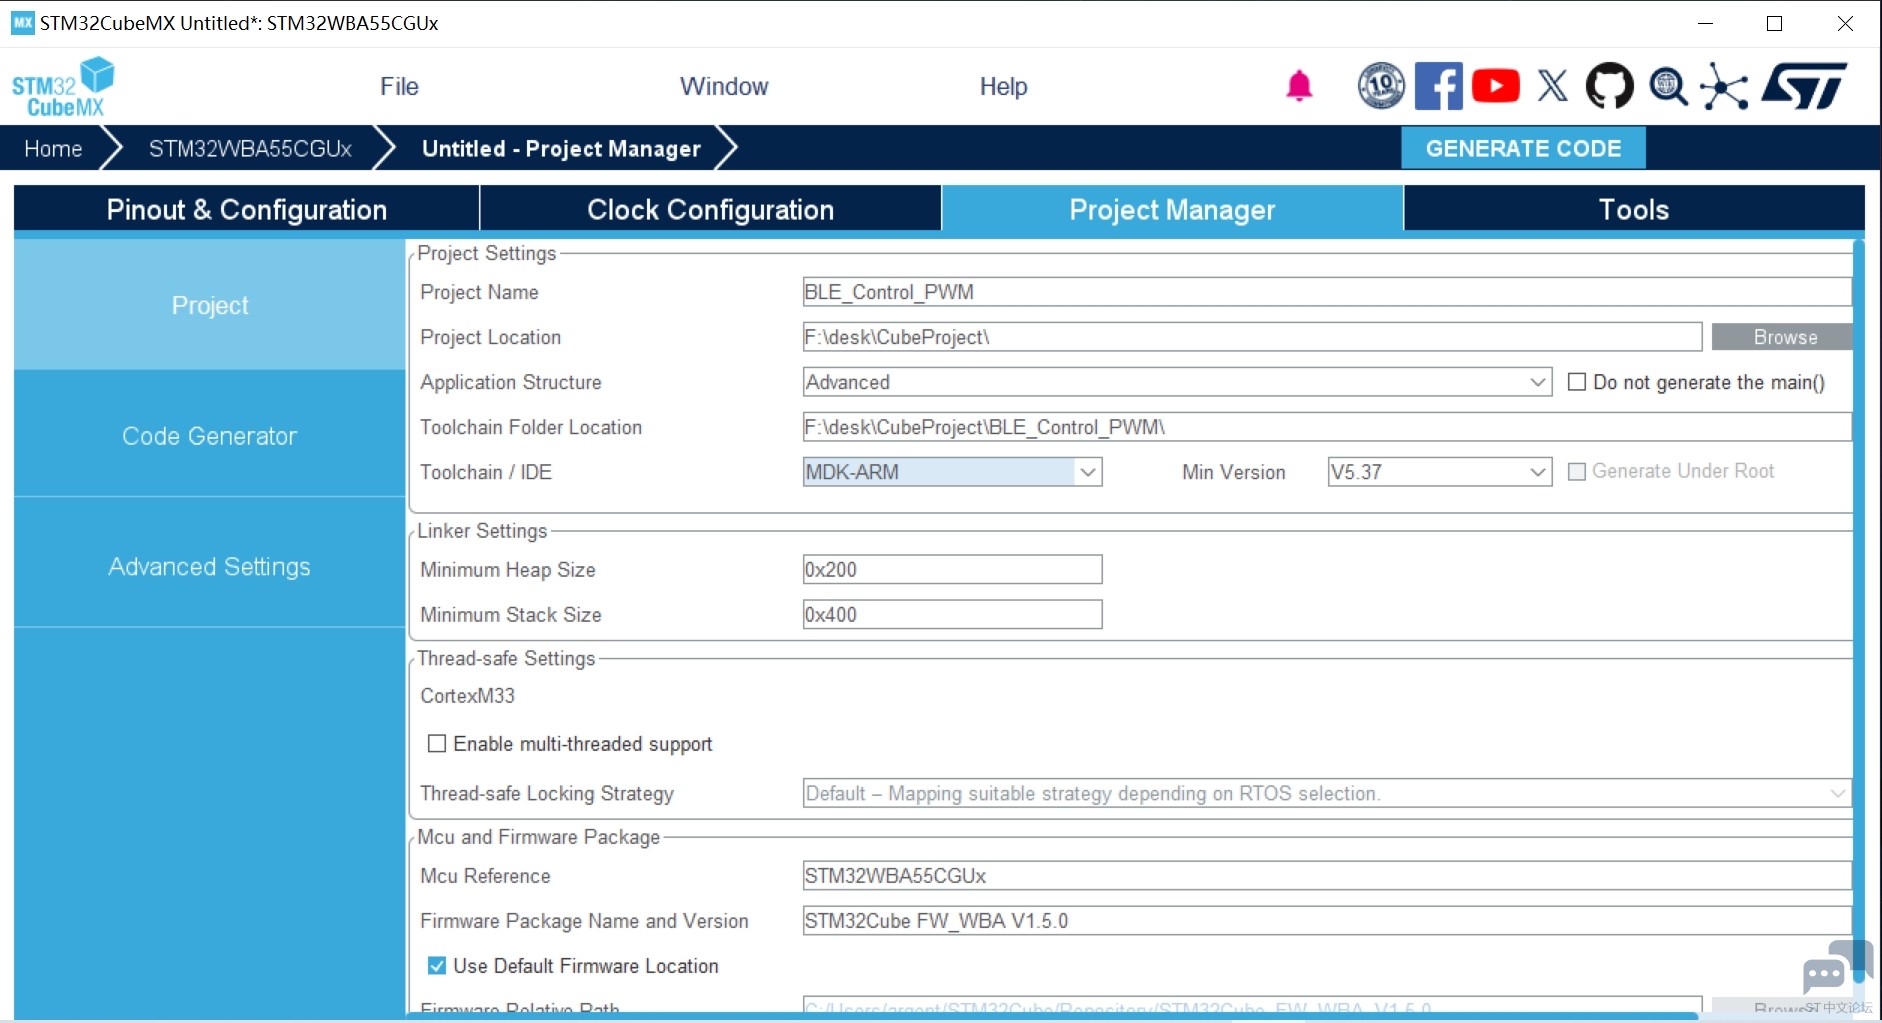
Task: Go to Home breadcrumb
Action: [x=53, y=149]
